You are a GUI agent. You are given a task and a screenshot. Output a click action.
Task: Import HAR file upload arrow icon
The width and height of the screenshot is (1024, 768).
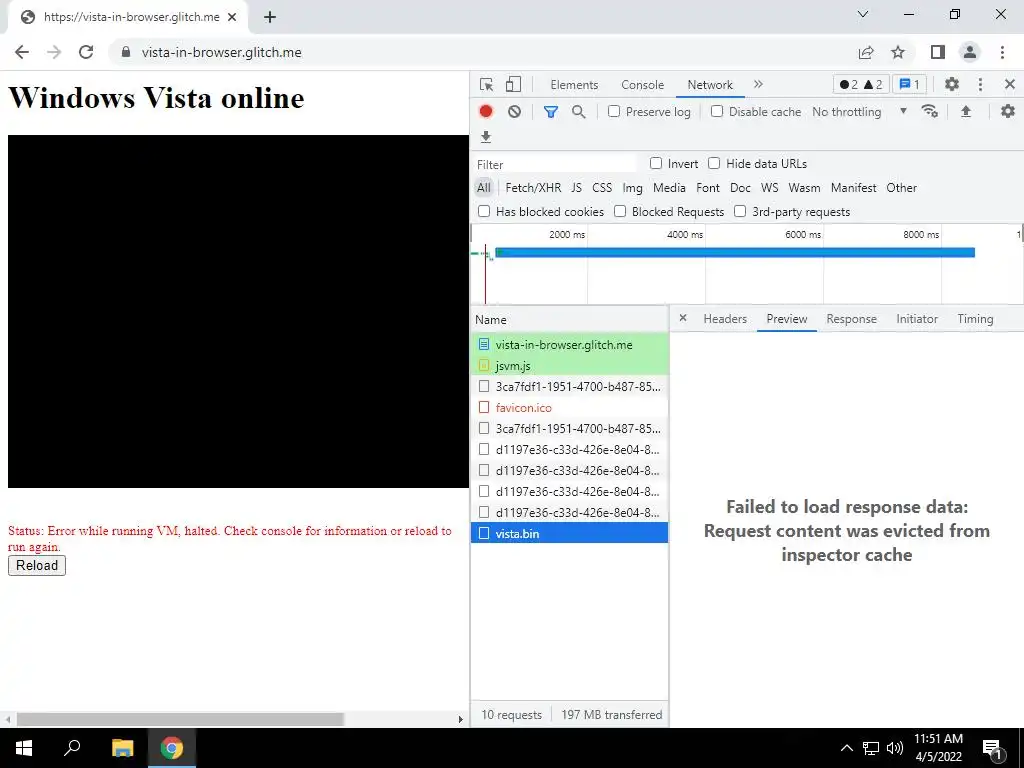pos(966,112)
